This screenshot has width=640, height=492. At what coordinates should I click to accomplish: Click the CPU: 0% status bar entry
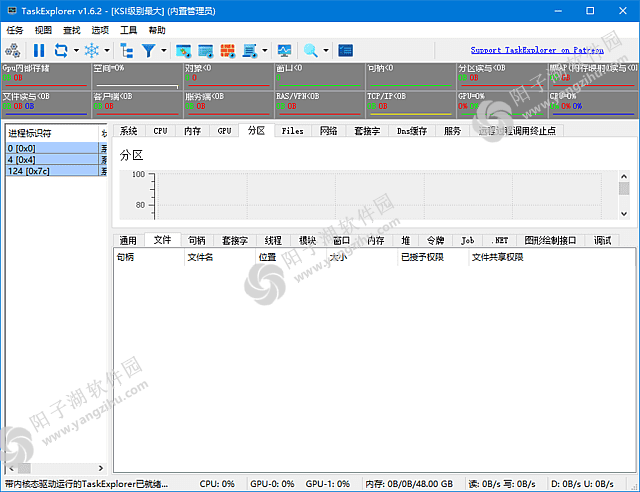[x=217, y=484]
